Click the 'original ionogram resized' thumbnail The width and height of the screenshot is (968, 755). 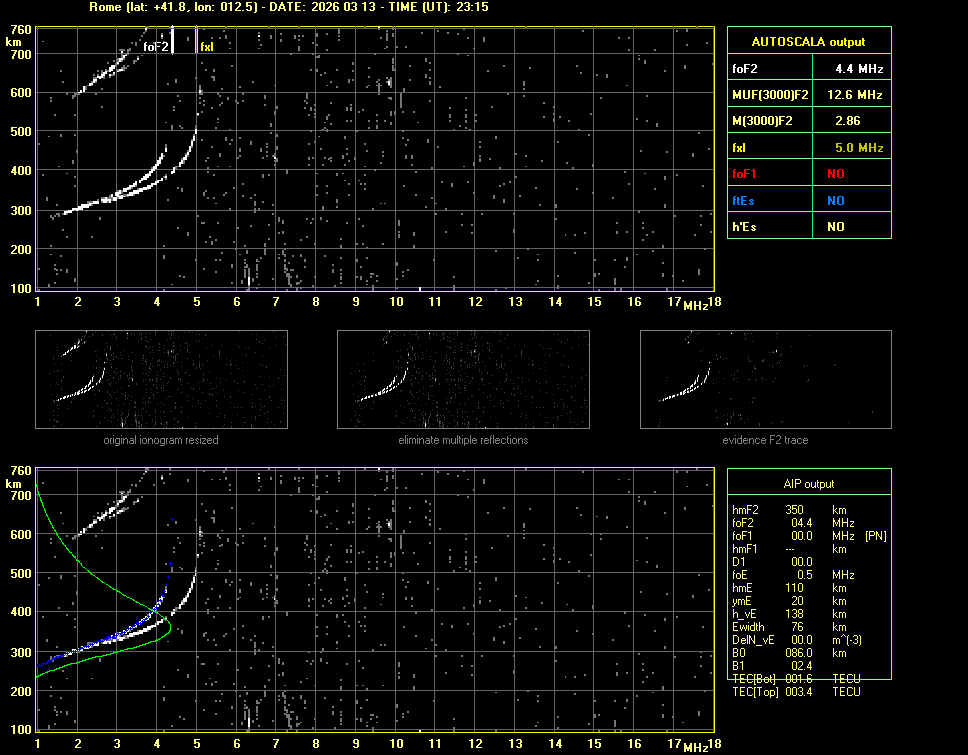click(161, 379)
